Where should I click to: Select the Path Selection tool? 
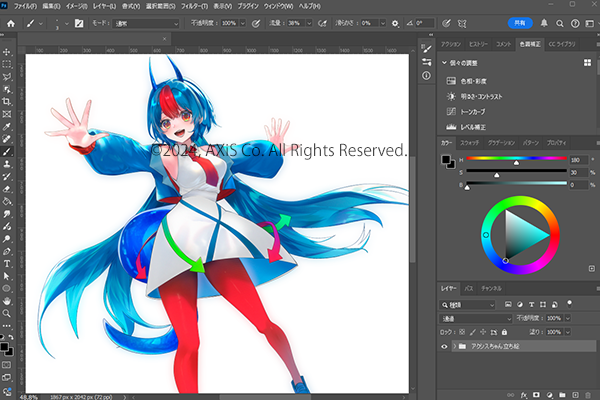(x=7, y=276)
